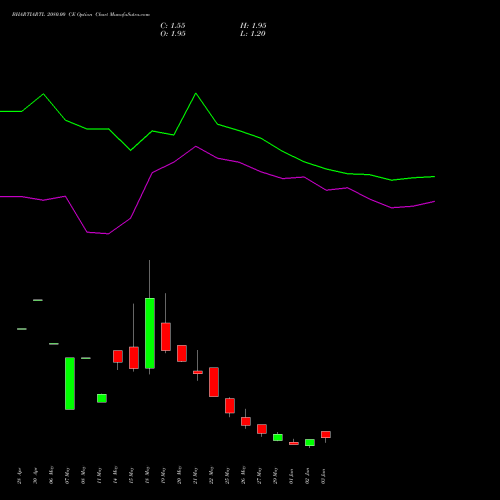The image size is (500, 500).
Task: Click the 18 May date label
Action: 147,476
